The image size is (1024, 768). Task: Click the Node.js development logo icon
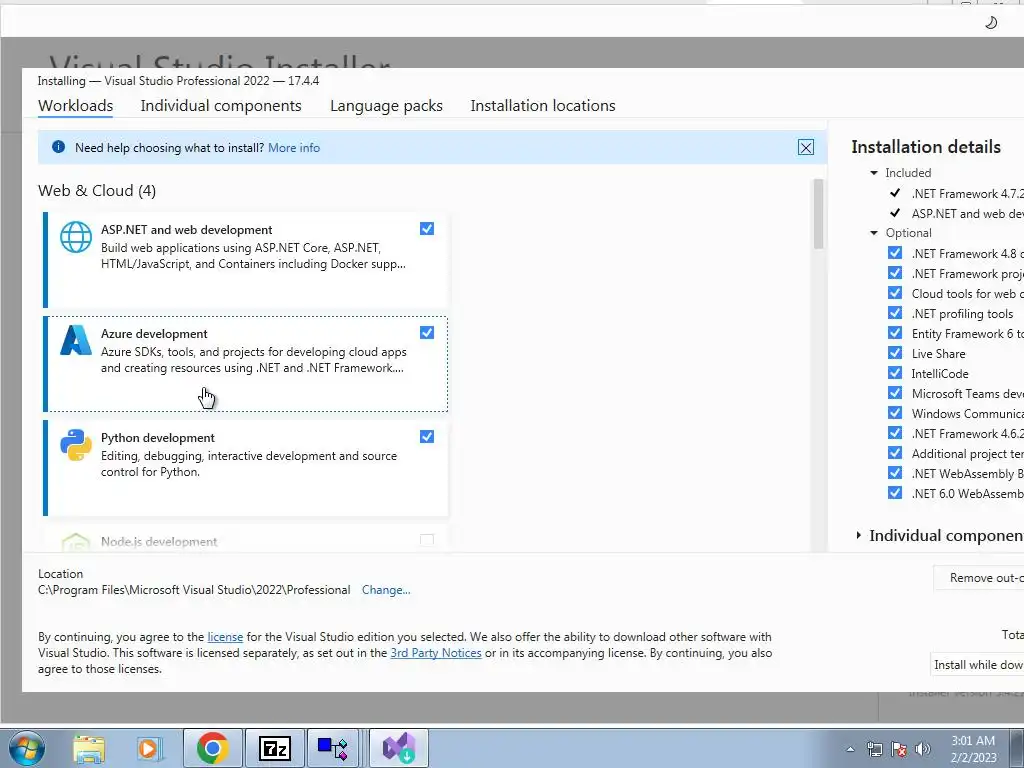[x=76, y=543]
